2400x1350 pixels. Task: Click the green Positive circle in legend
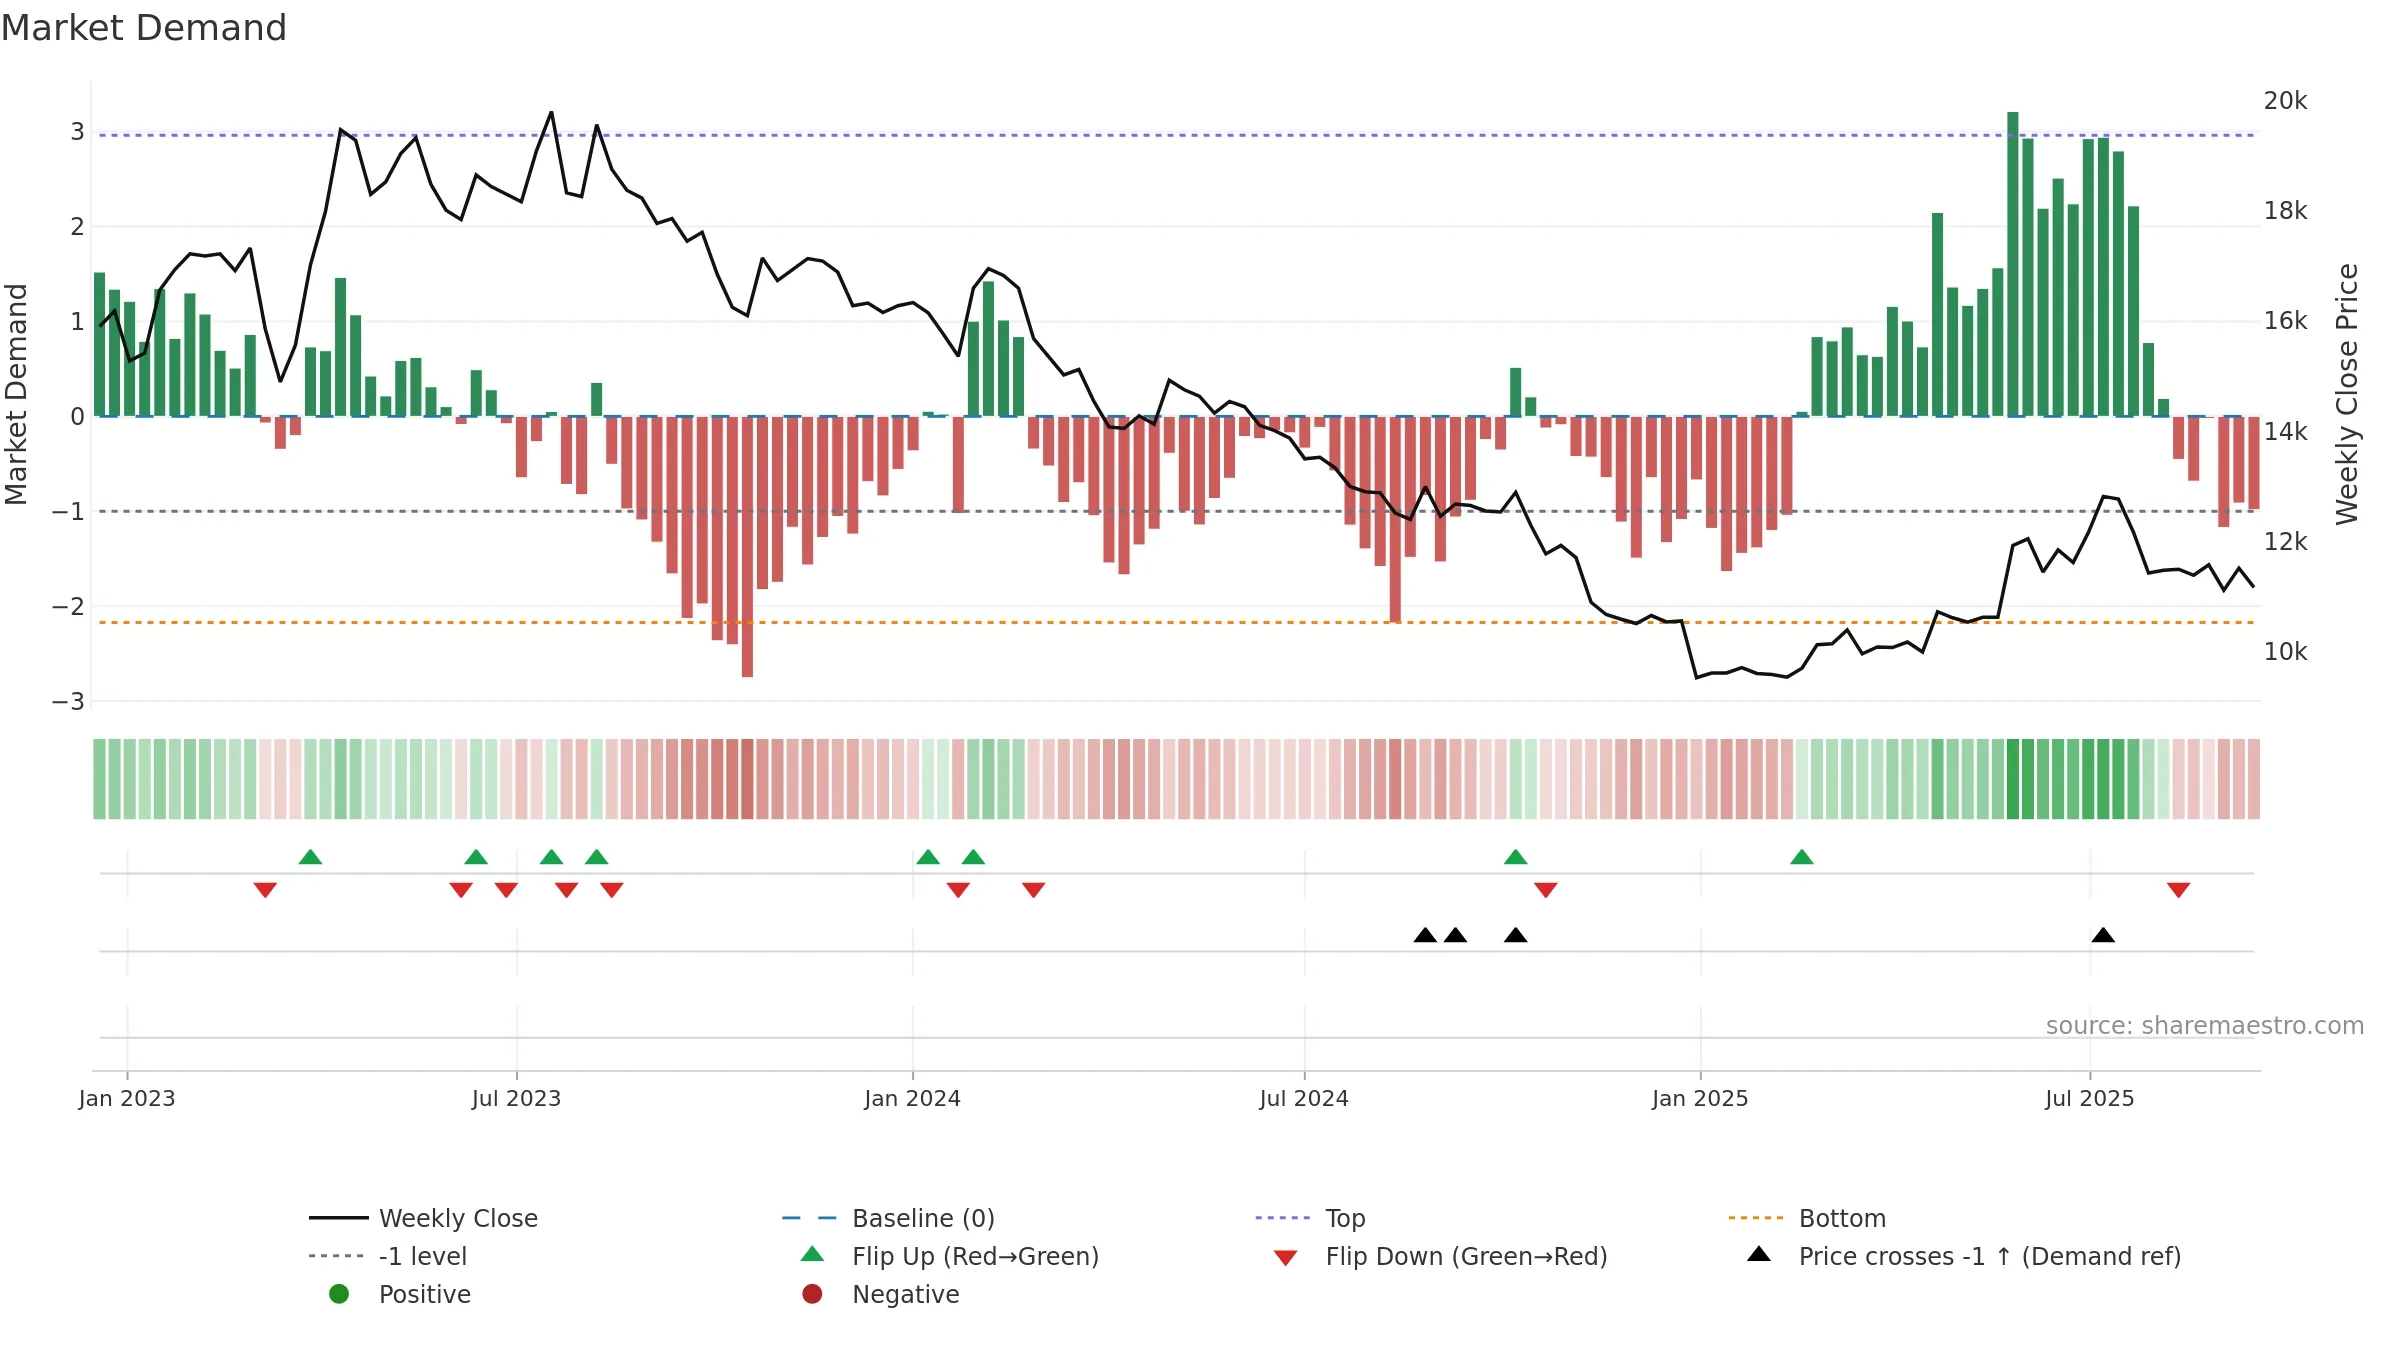coord(339,1294)
